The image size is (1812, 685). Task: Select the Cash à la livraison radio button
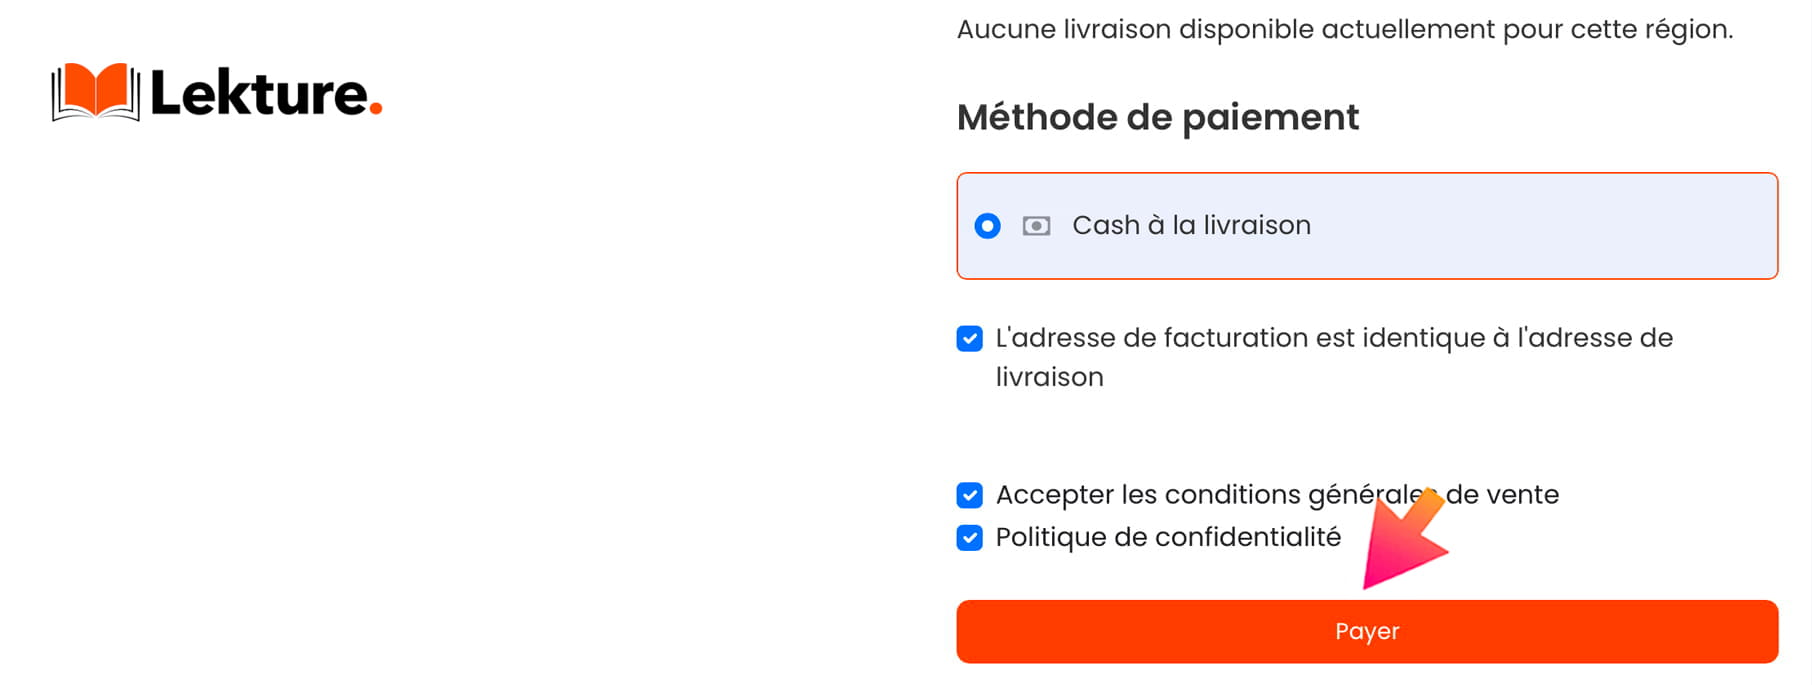[987, 226]
